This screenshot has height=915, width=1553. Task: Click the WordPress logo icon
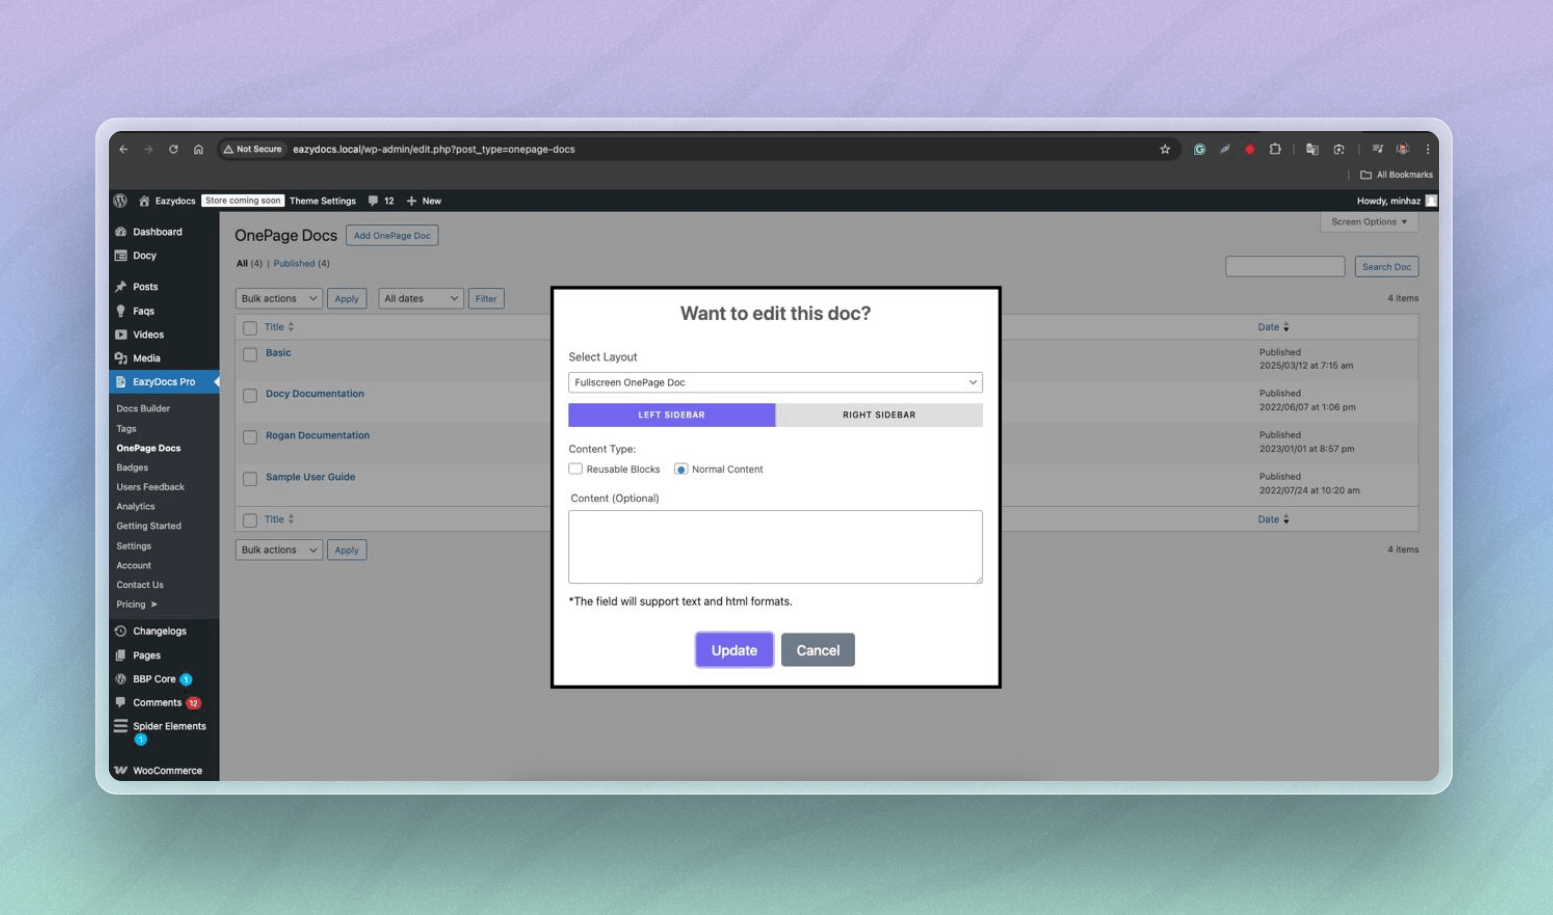(x=120, y=201)
